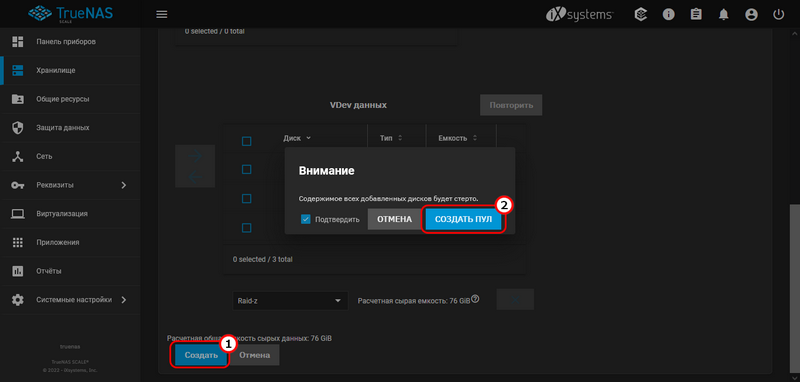Open Защита данных menu item
800x382 pixels.
pos(70,128)
